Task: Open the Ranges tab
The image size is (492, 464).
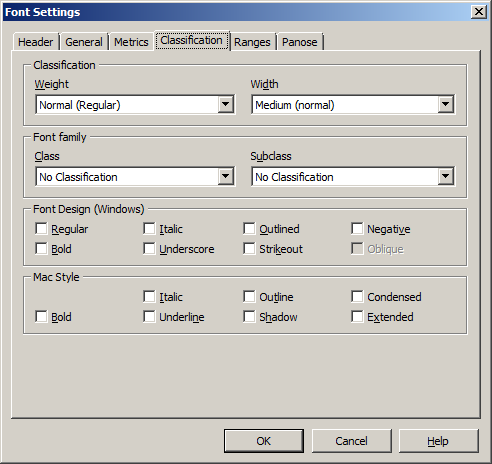Action: [x=252, y=42]
